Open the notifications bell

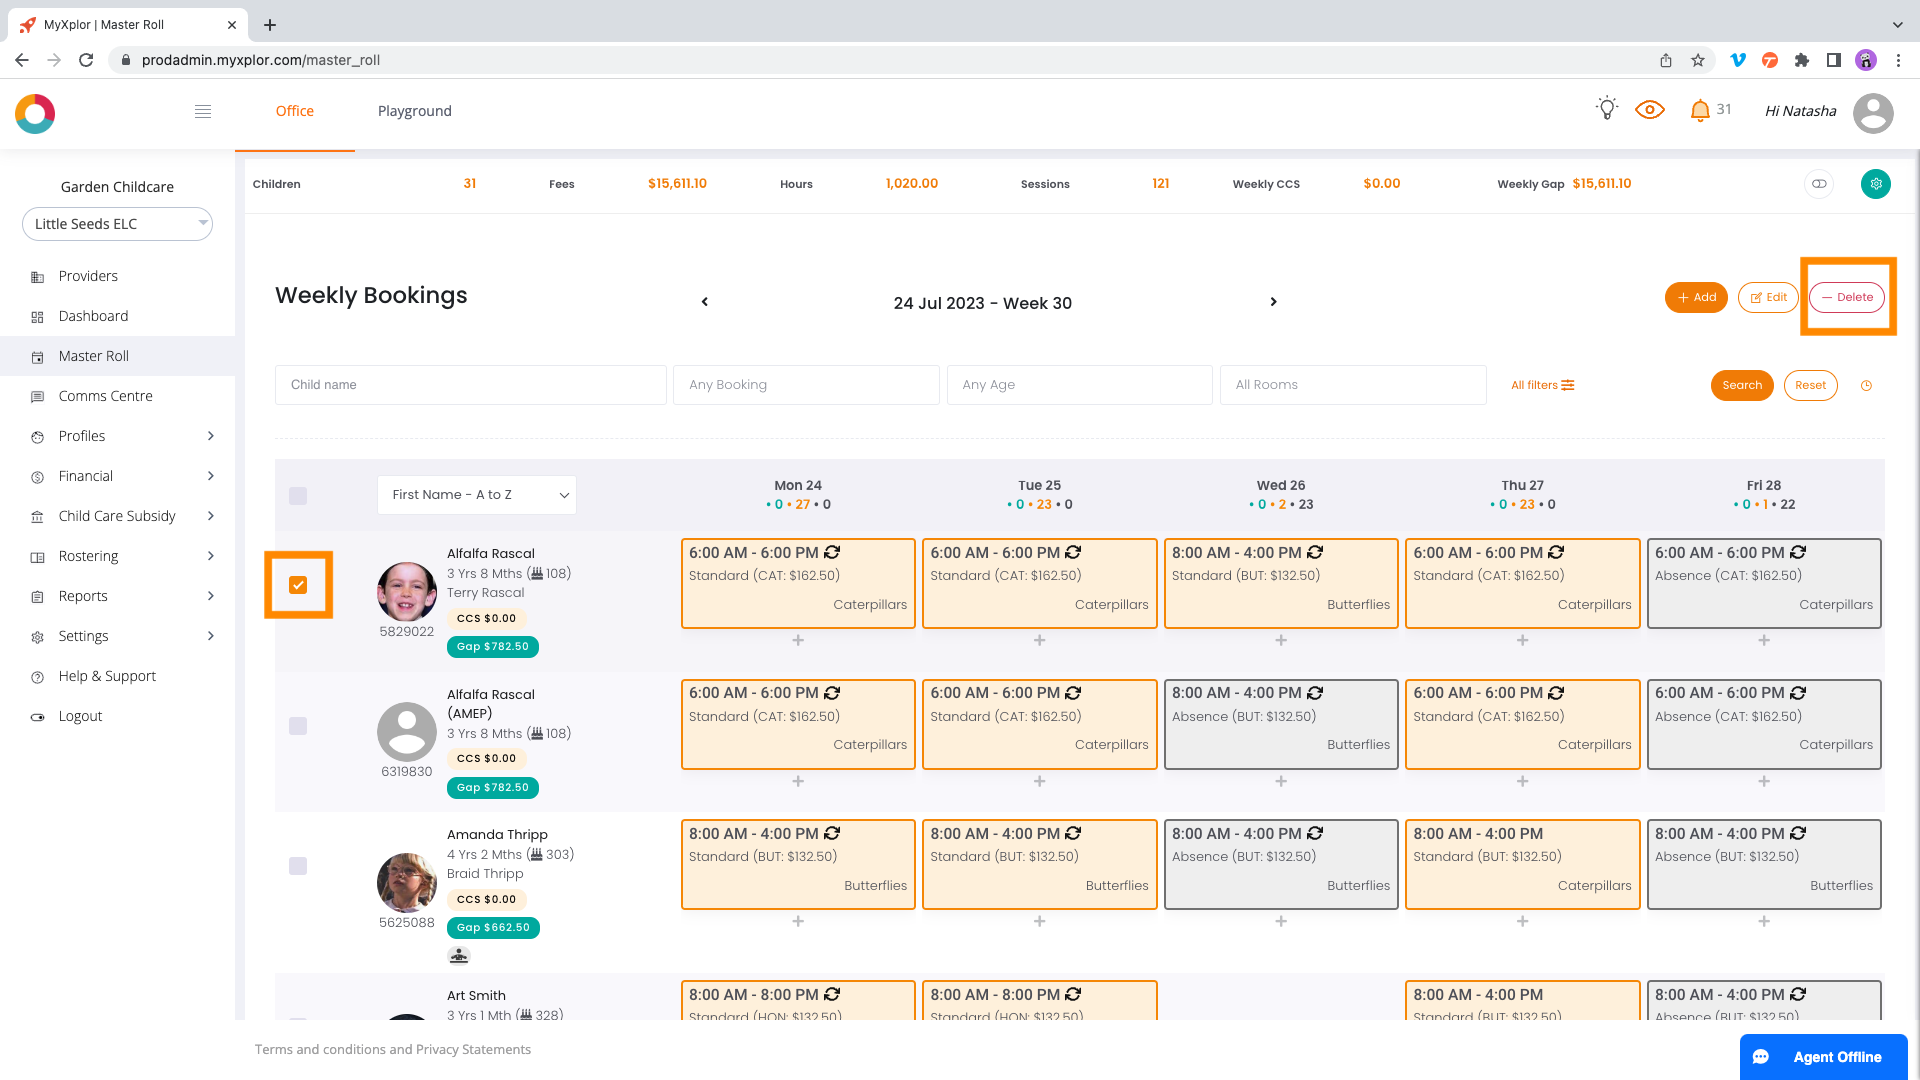pos(1699,111)
